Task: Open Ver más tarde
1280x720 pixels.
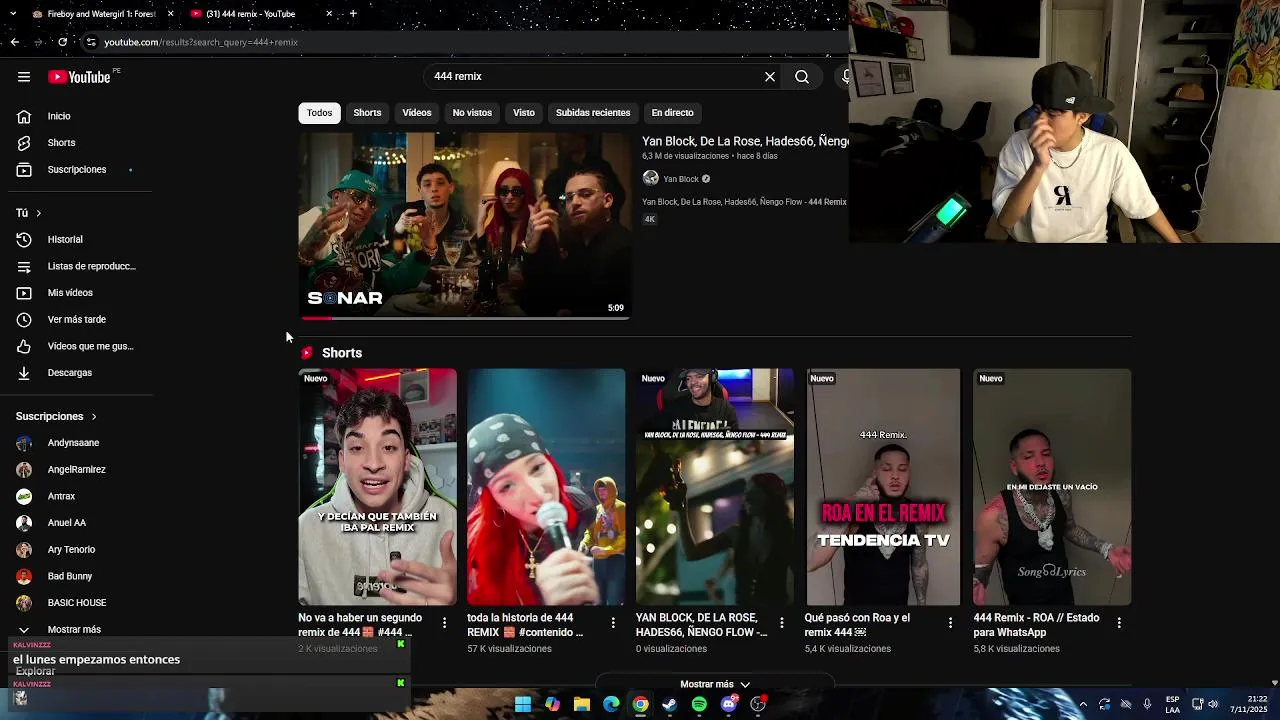Action: tap(78, 320)
